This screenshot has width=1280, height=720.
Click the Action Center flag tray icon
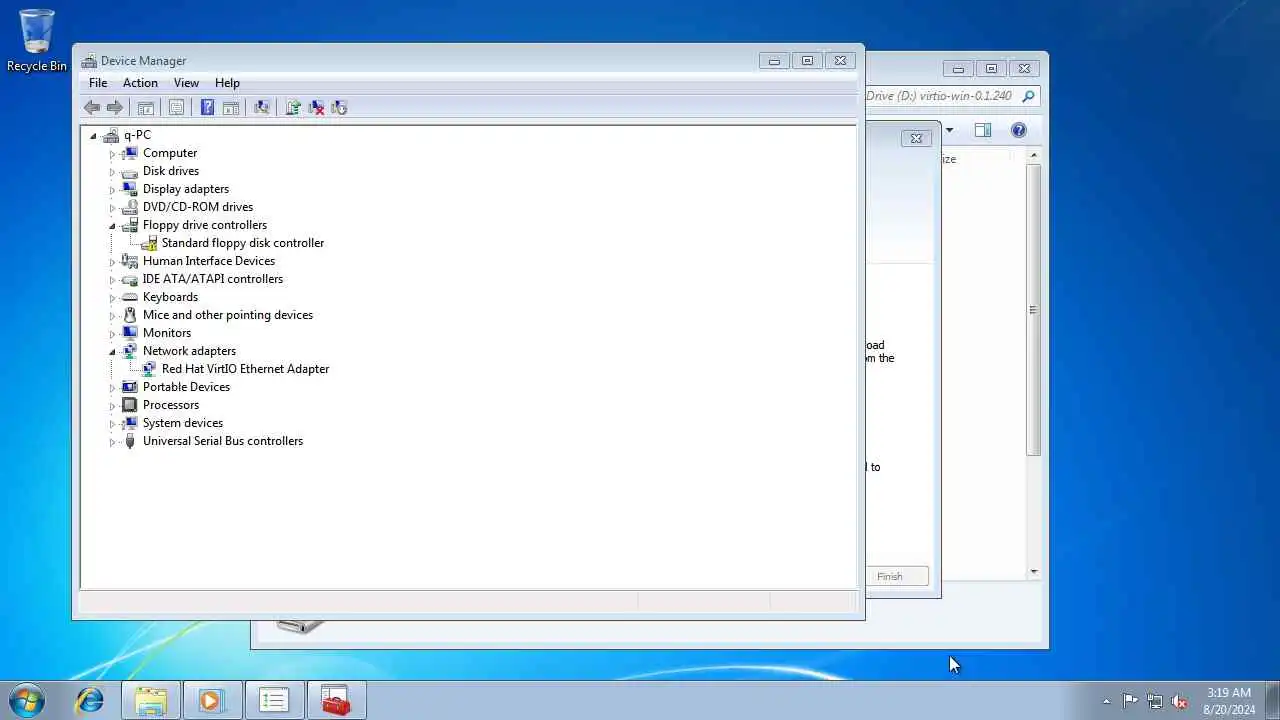1130,701
